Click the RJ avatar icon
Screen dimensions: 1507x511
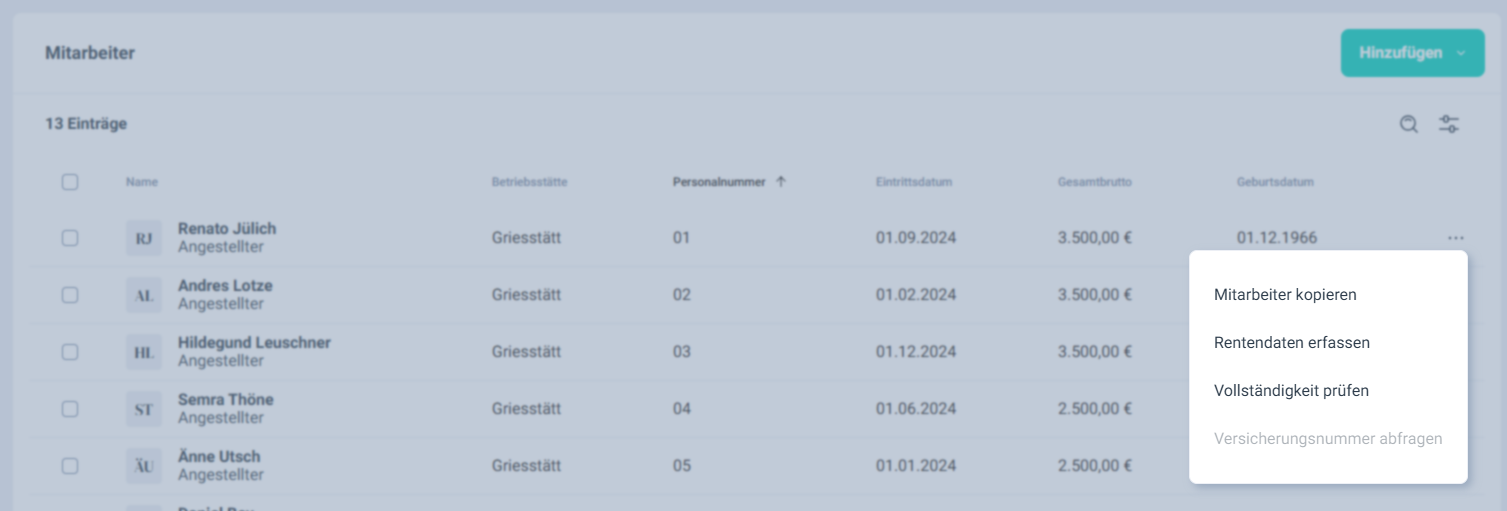[x=143, y=238]
